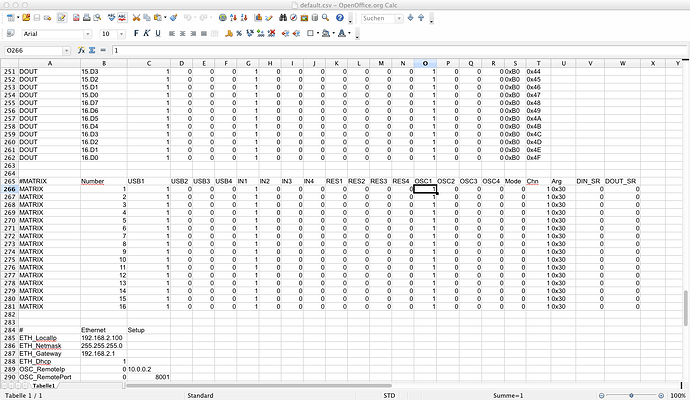Open the Suchen search history dropdown
The width and height of the screenshot is (690, 400).
click(399, 18)
